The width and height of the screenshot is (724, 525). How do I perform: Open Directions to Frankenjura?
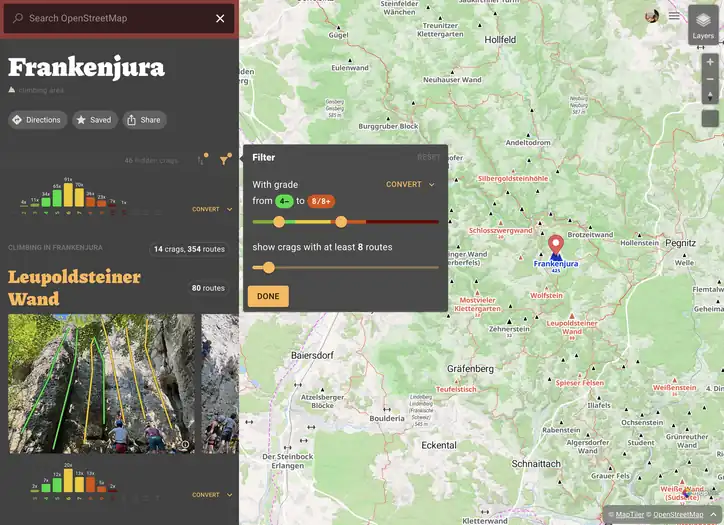coord(36,120)
